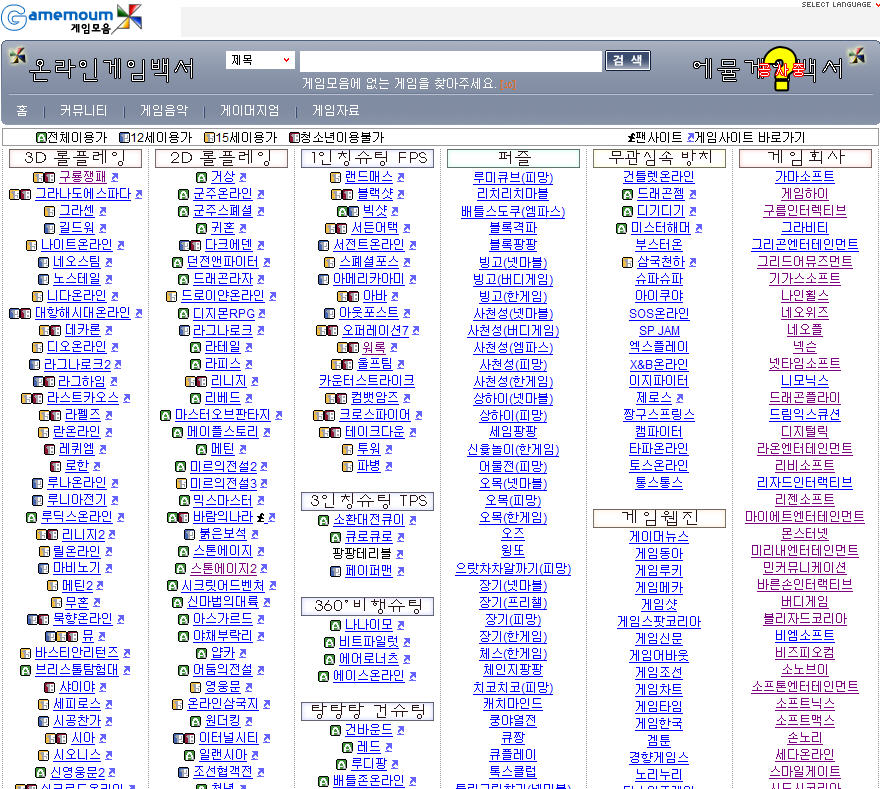Go to the 홈 menu item
The image size is (880, 789).
pos(22,111)
